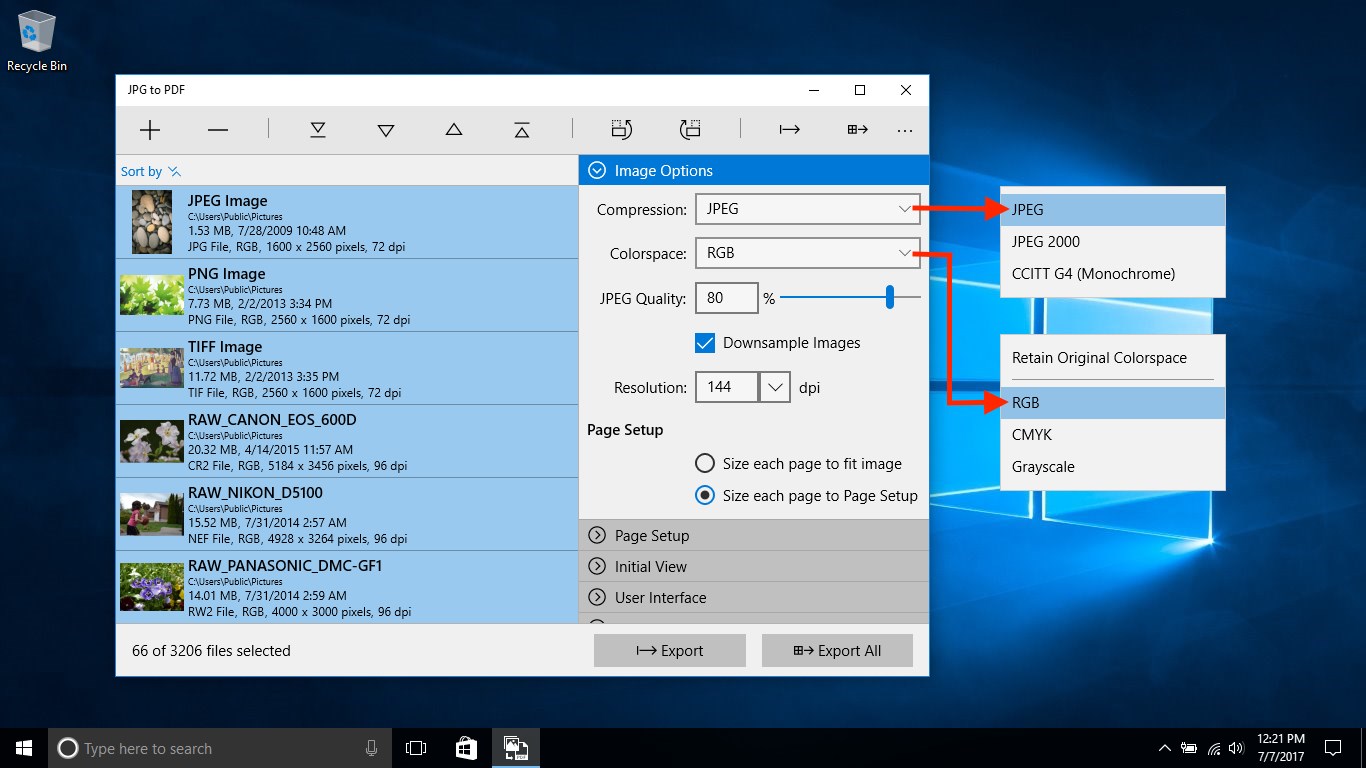Image resolution: width=1366 pixels, height=768 pixels.
Task: Select the RAW_CANON_EOS_600D thumbnail
Action: point(151,441)
